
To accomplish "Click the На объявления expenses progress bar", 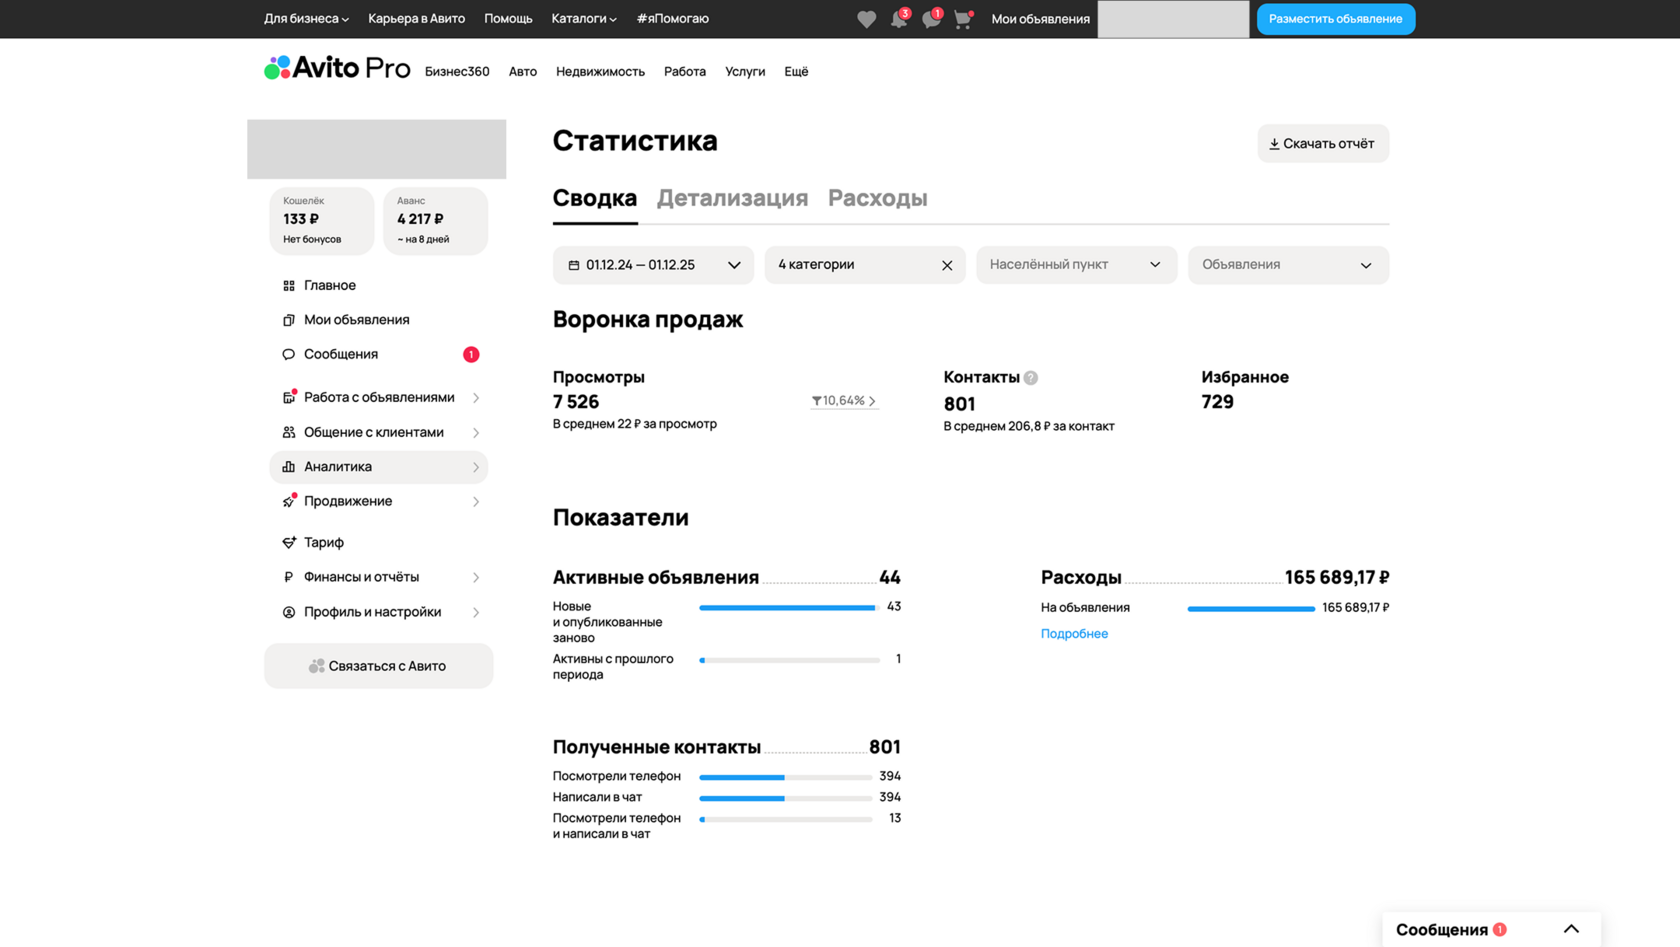I will click(1251, 609).
